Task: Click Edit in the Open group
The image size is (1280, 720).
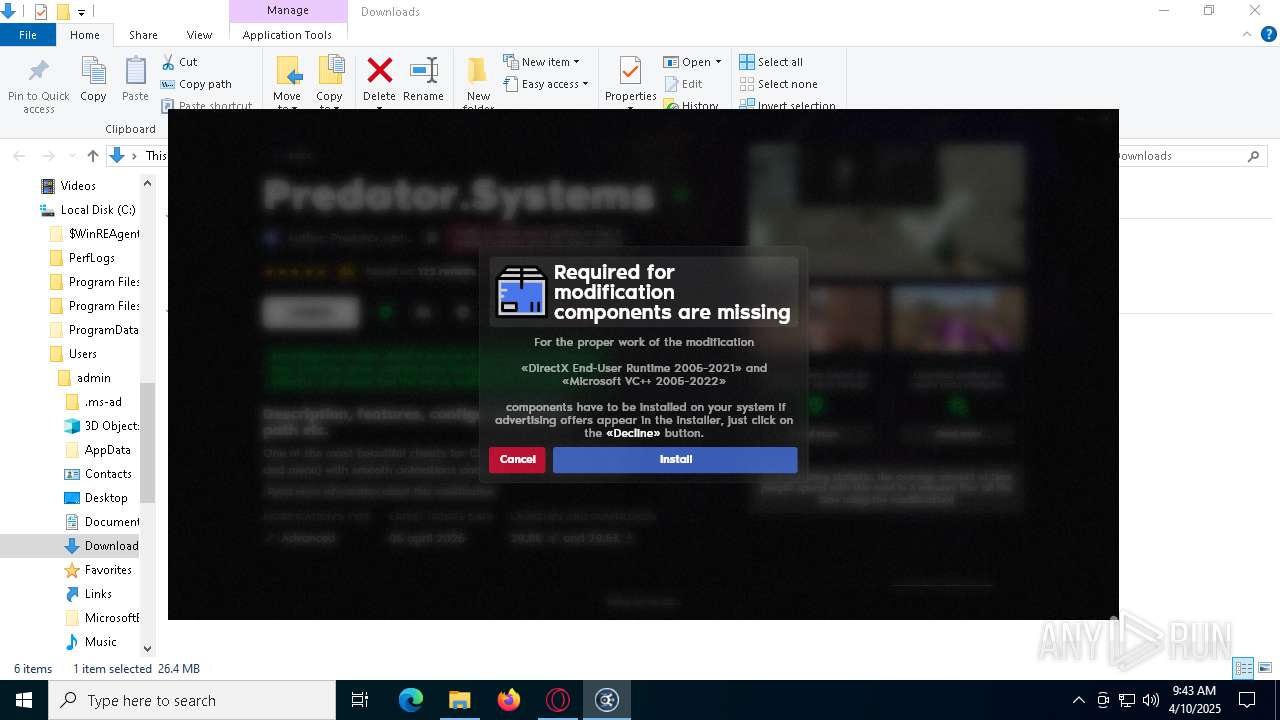Action: click(683, 84)
